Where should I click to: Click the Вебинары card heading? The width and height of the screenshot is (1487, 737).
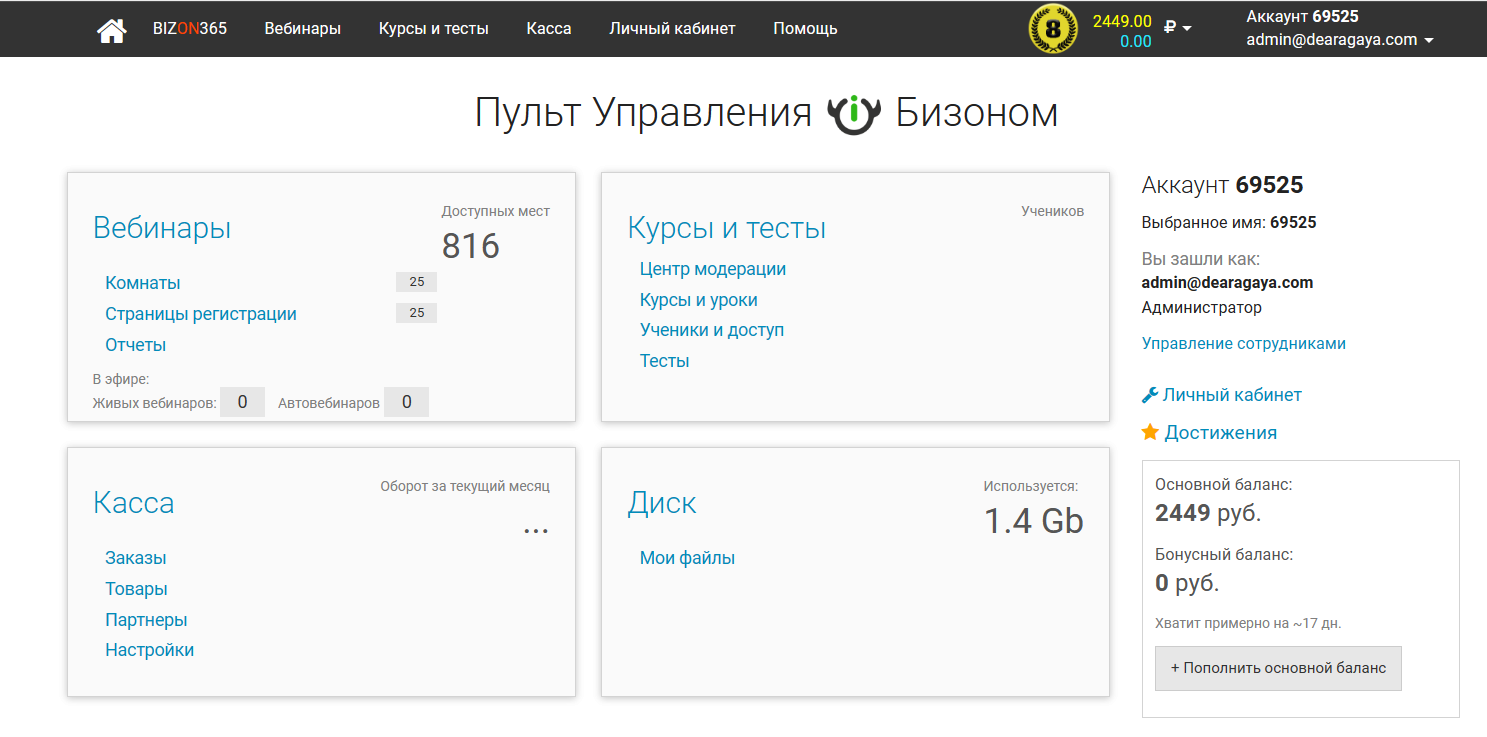pos(162,228)
